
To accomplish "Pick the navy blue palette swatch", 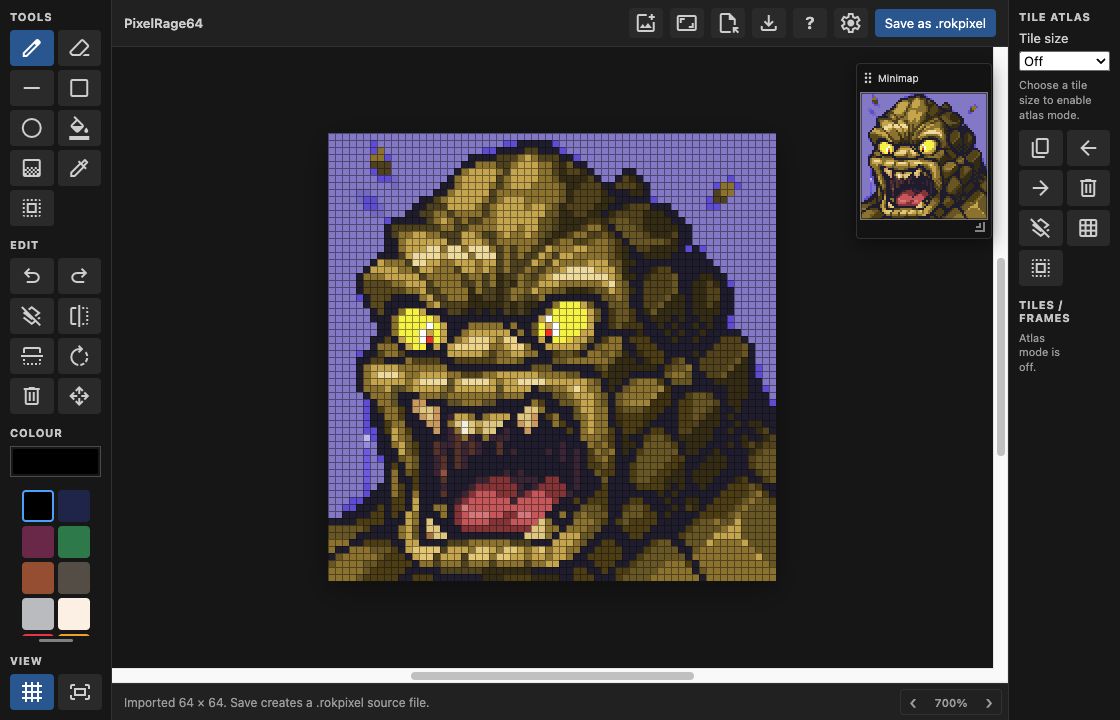I will (x=74, y=506).
